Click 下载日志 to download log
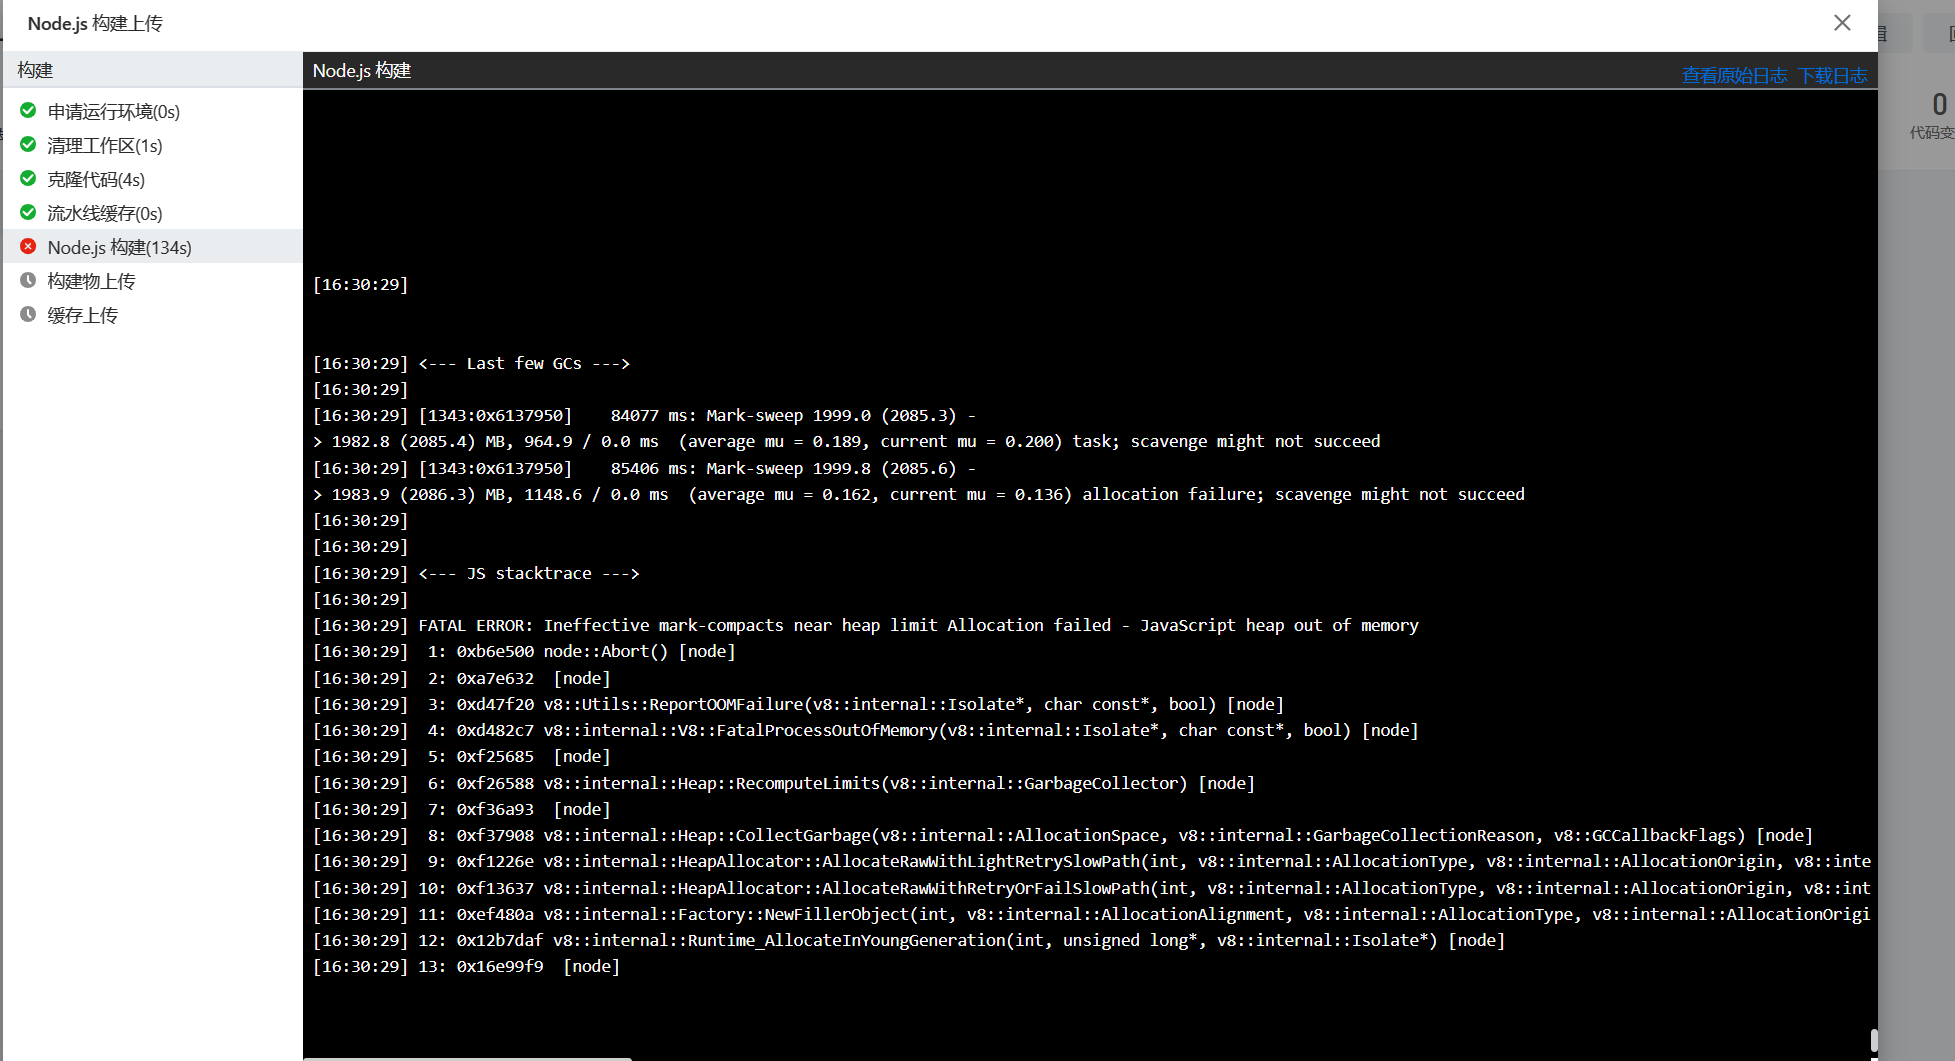Image resolution: width=1955 pixels, height=1061 pixels. click(x=1832, y=75)
